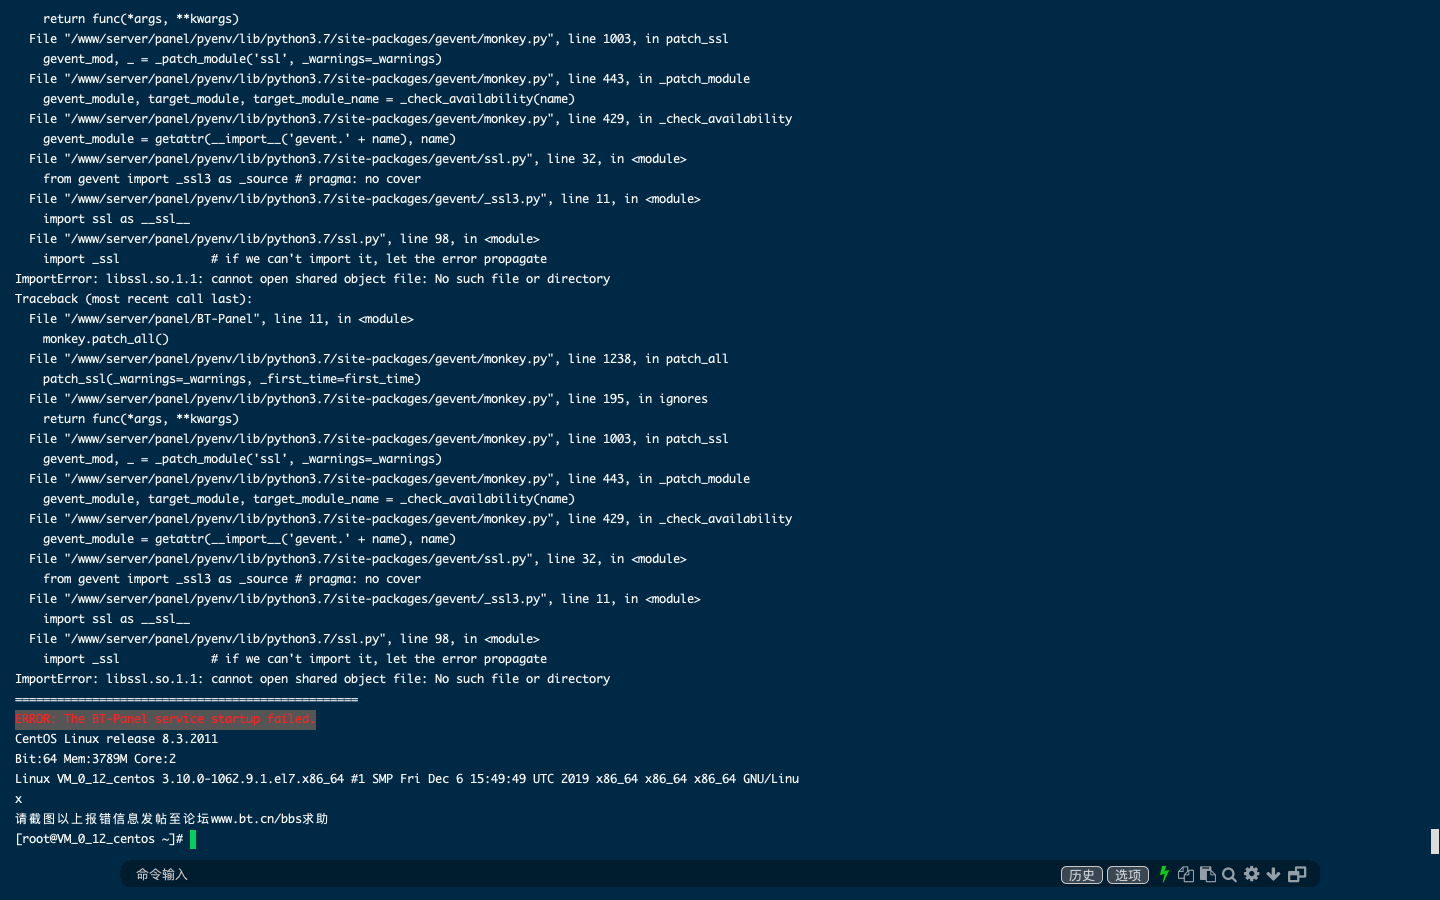Click the down arrow icon in command bar
The image size is (1440, 900).
point(1273,874)
